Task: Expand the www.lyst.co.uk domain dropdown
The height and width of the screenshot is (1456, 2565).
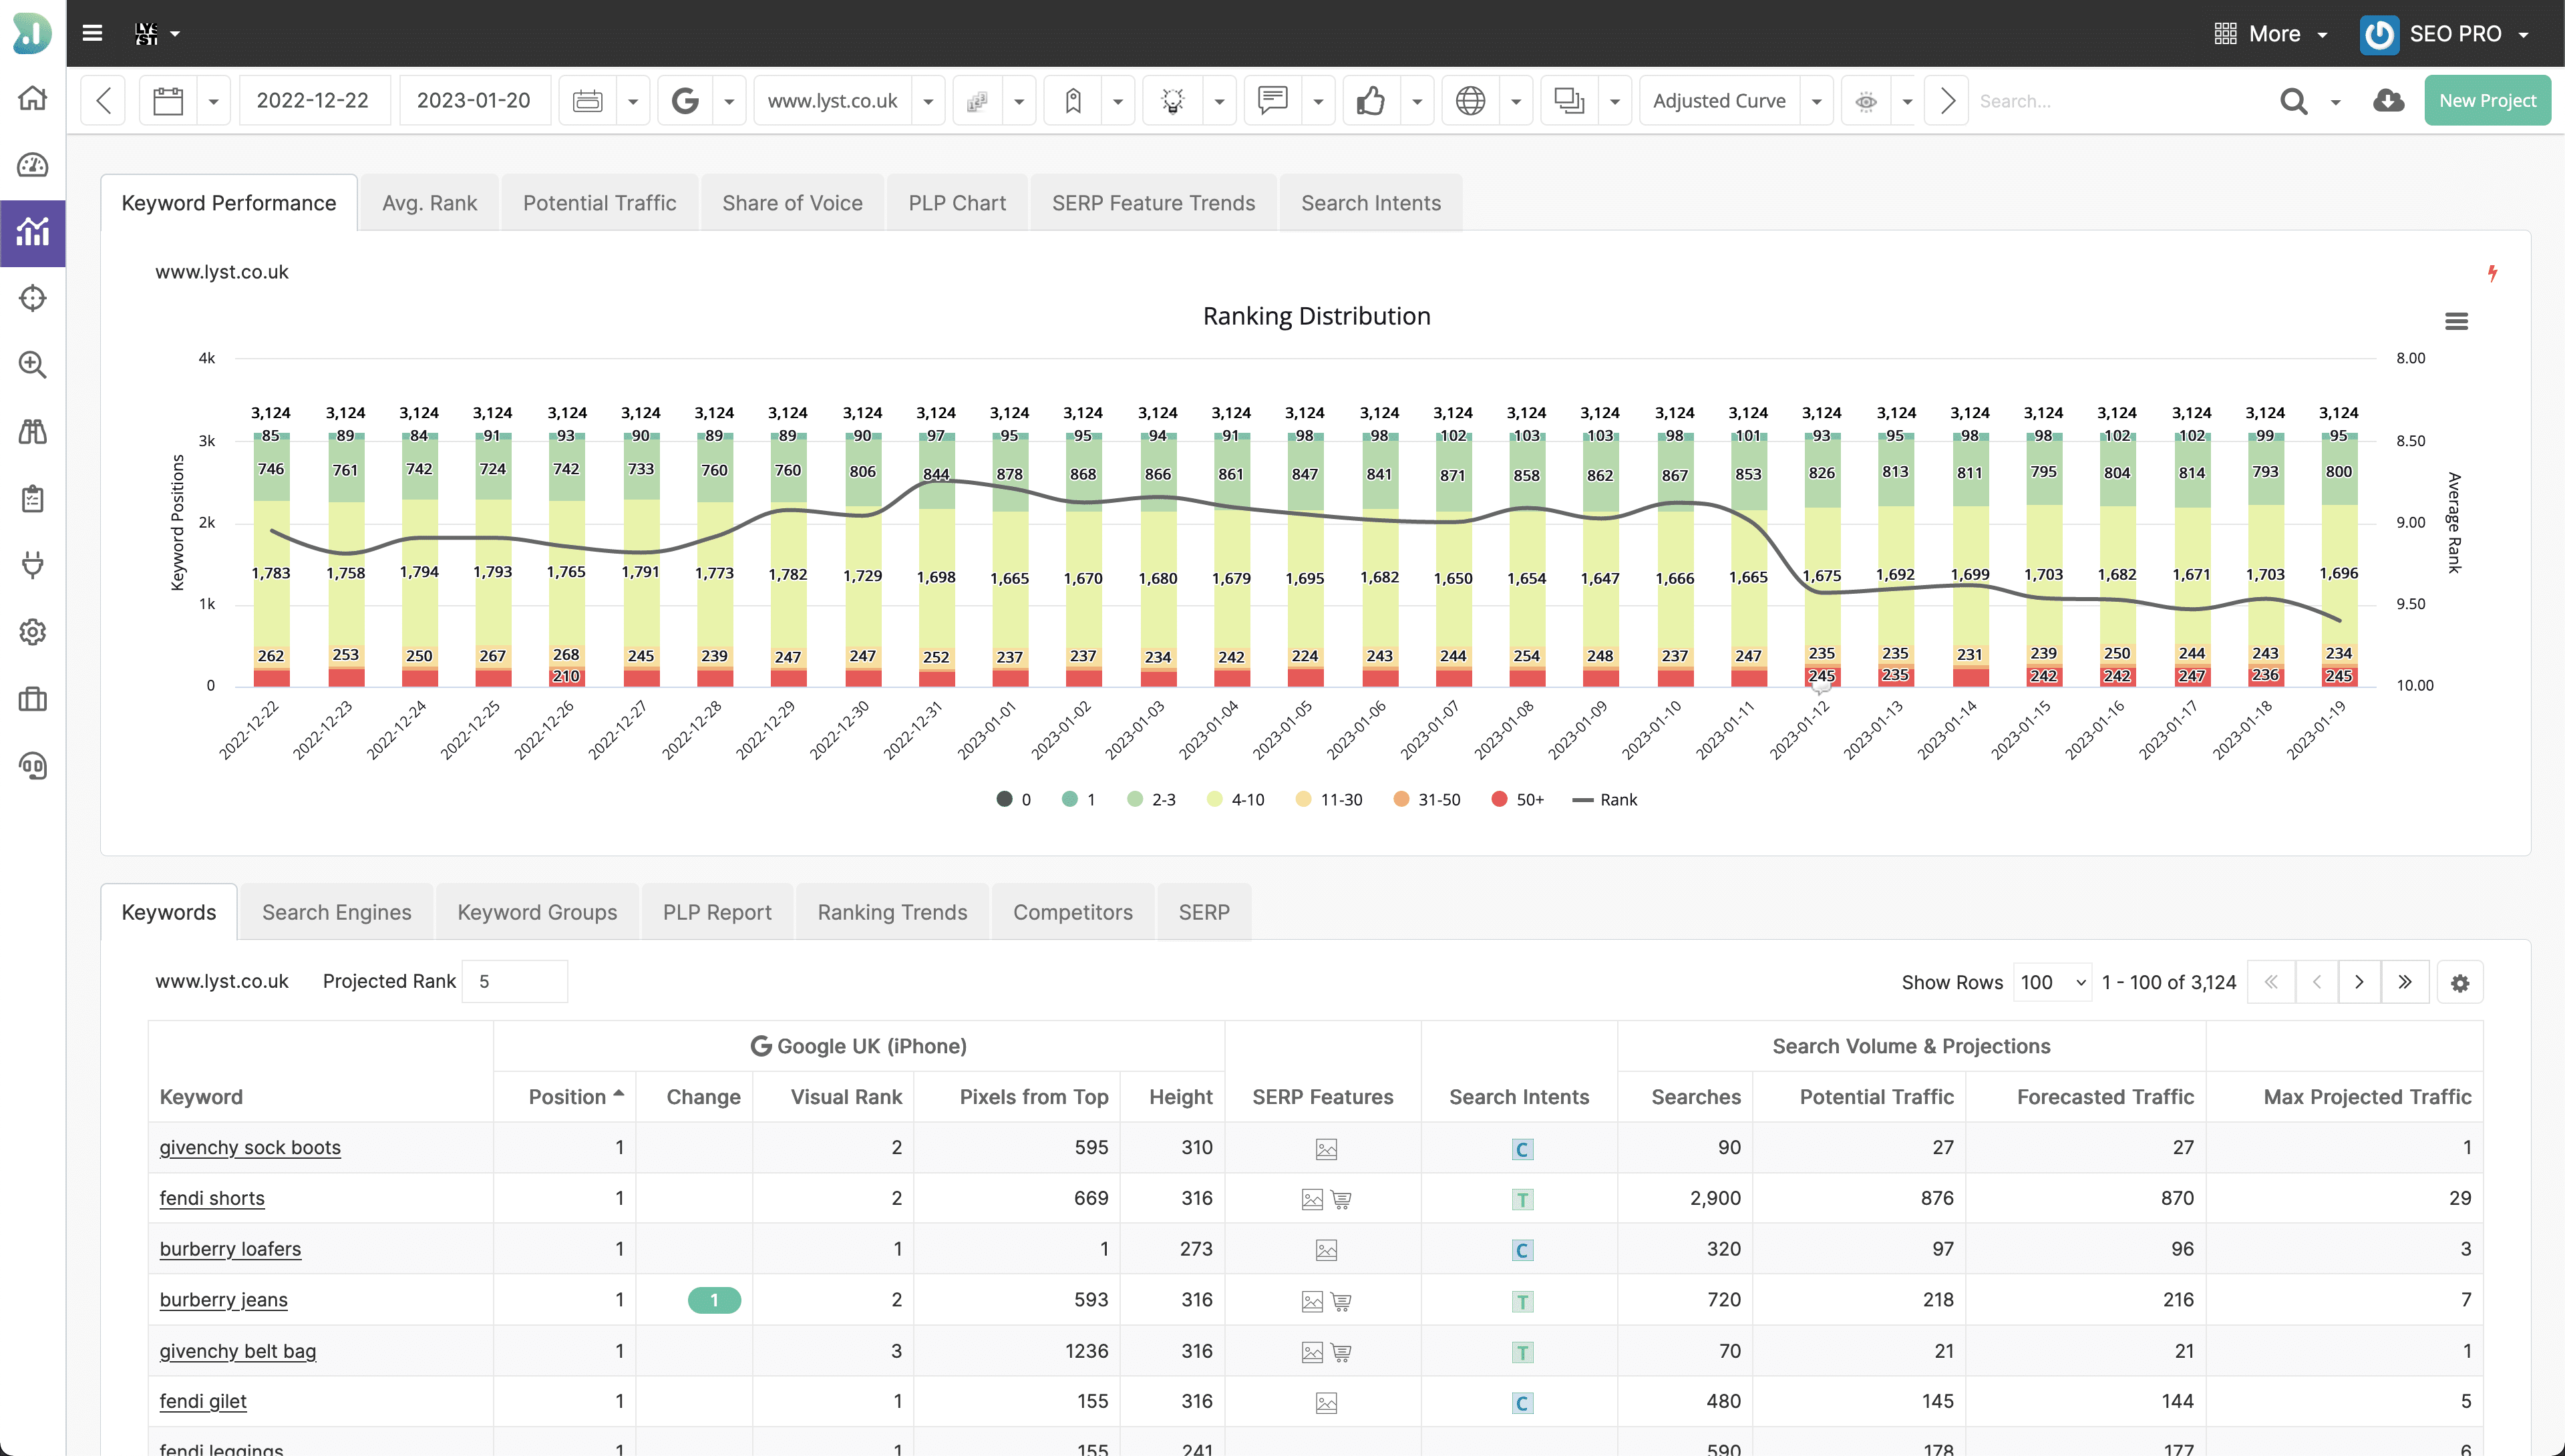Action: click(928, 101)
